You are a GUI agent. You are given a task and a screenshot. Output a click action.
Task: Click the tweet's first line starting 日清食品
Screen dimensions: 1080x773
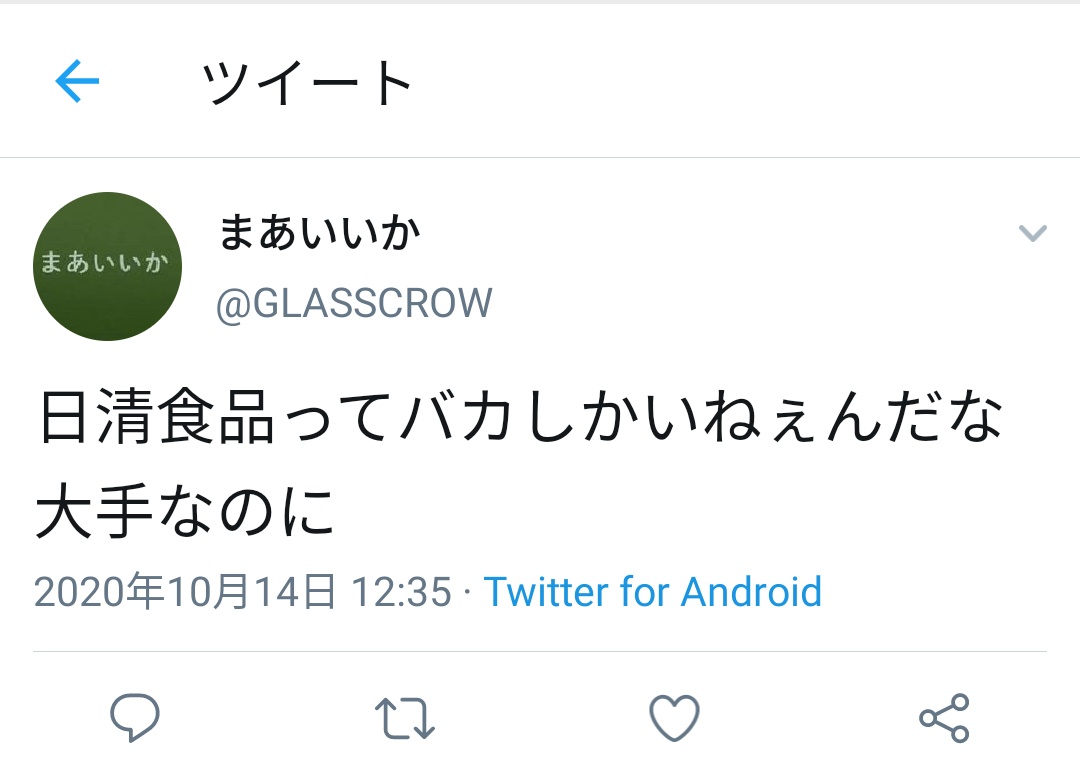521,416
